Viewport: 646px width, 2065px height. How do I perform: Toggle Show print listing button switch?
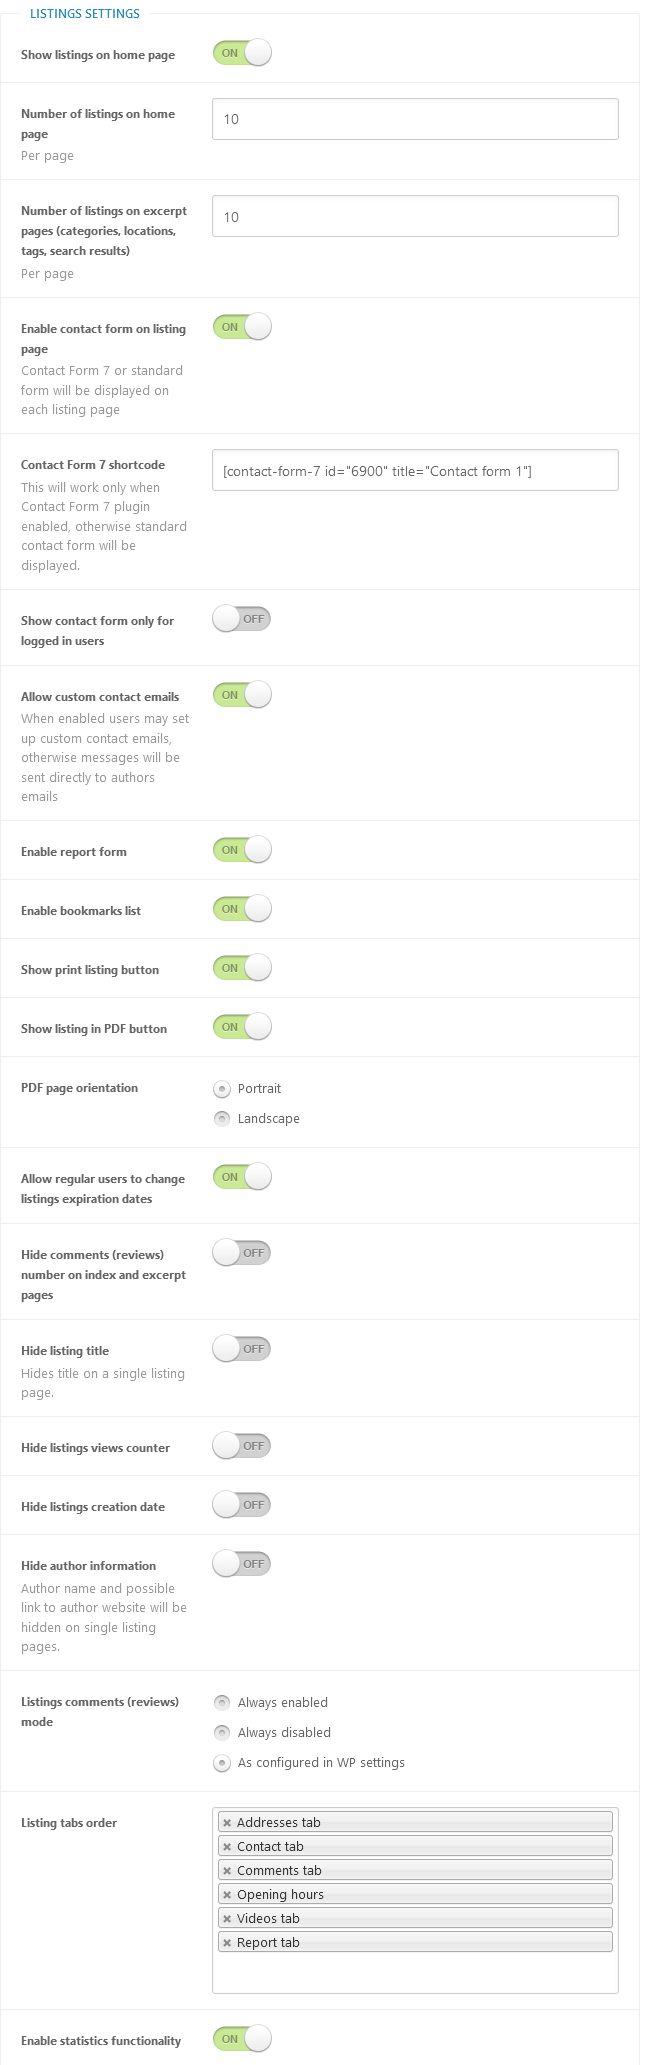(242, 968)
